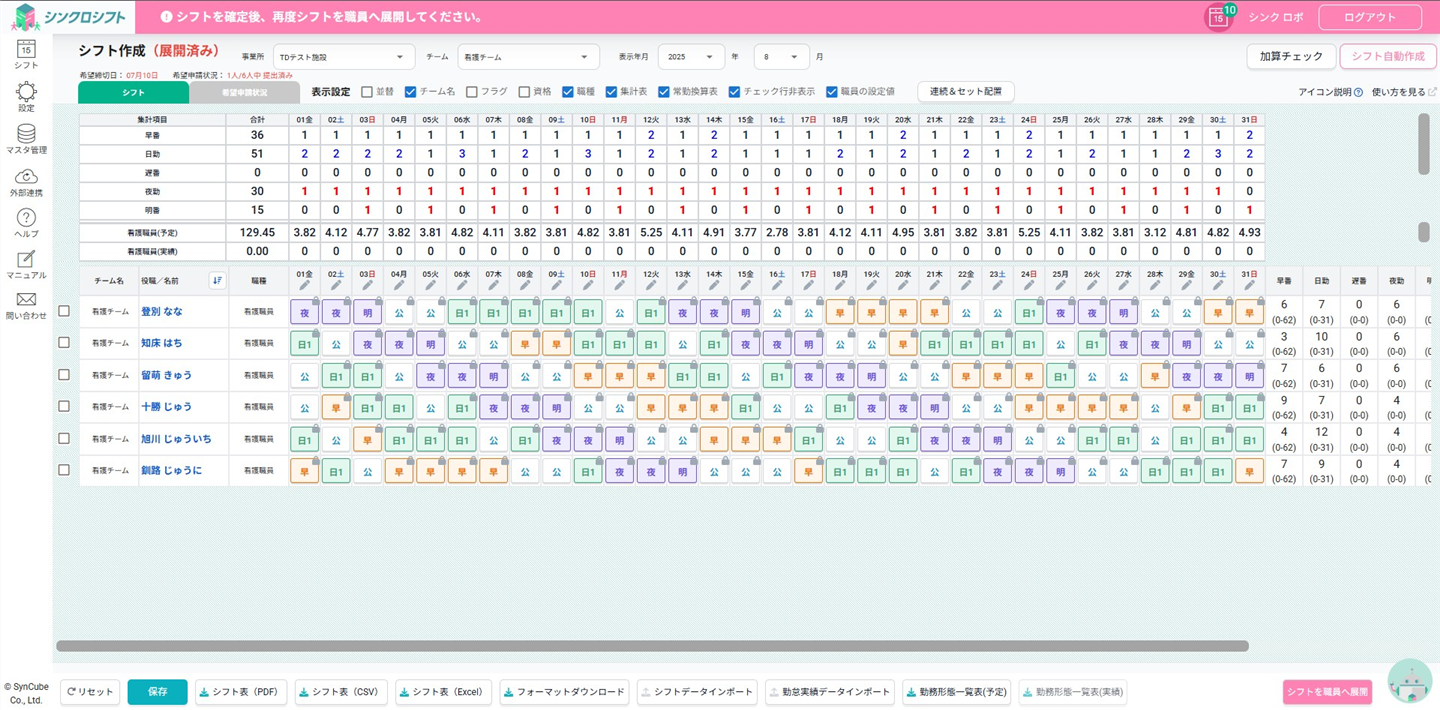Viewport: 1440px width, 710px height.
Task: Click the sort icon beside 役職／名前
Action: click(217, 281)
